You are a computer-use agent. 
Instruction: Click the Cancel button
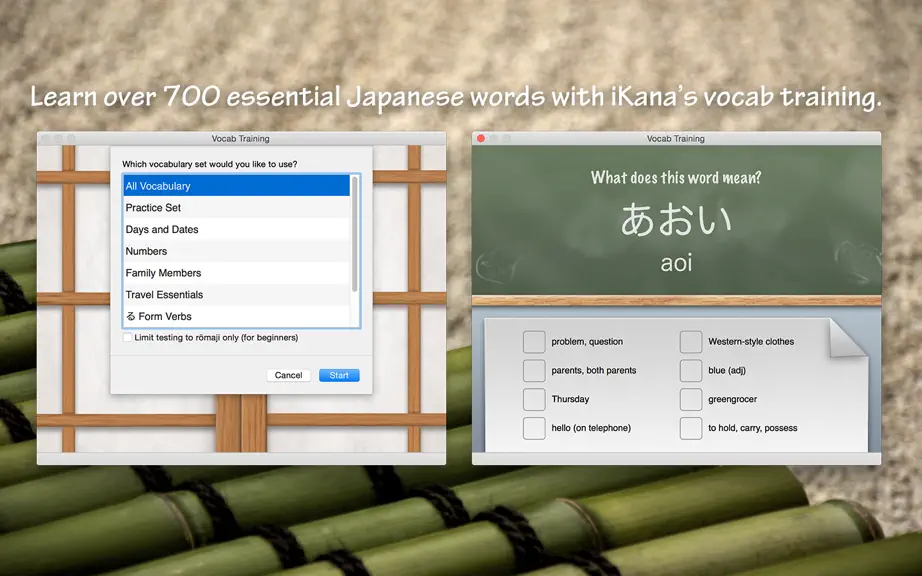pyautogui.click(x=288, y=375)
